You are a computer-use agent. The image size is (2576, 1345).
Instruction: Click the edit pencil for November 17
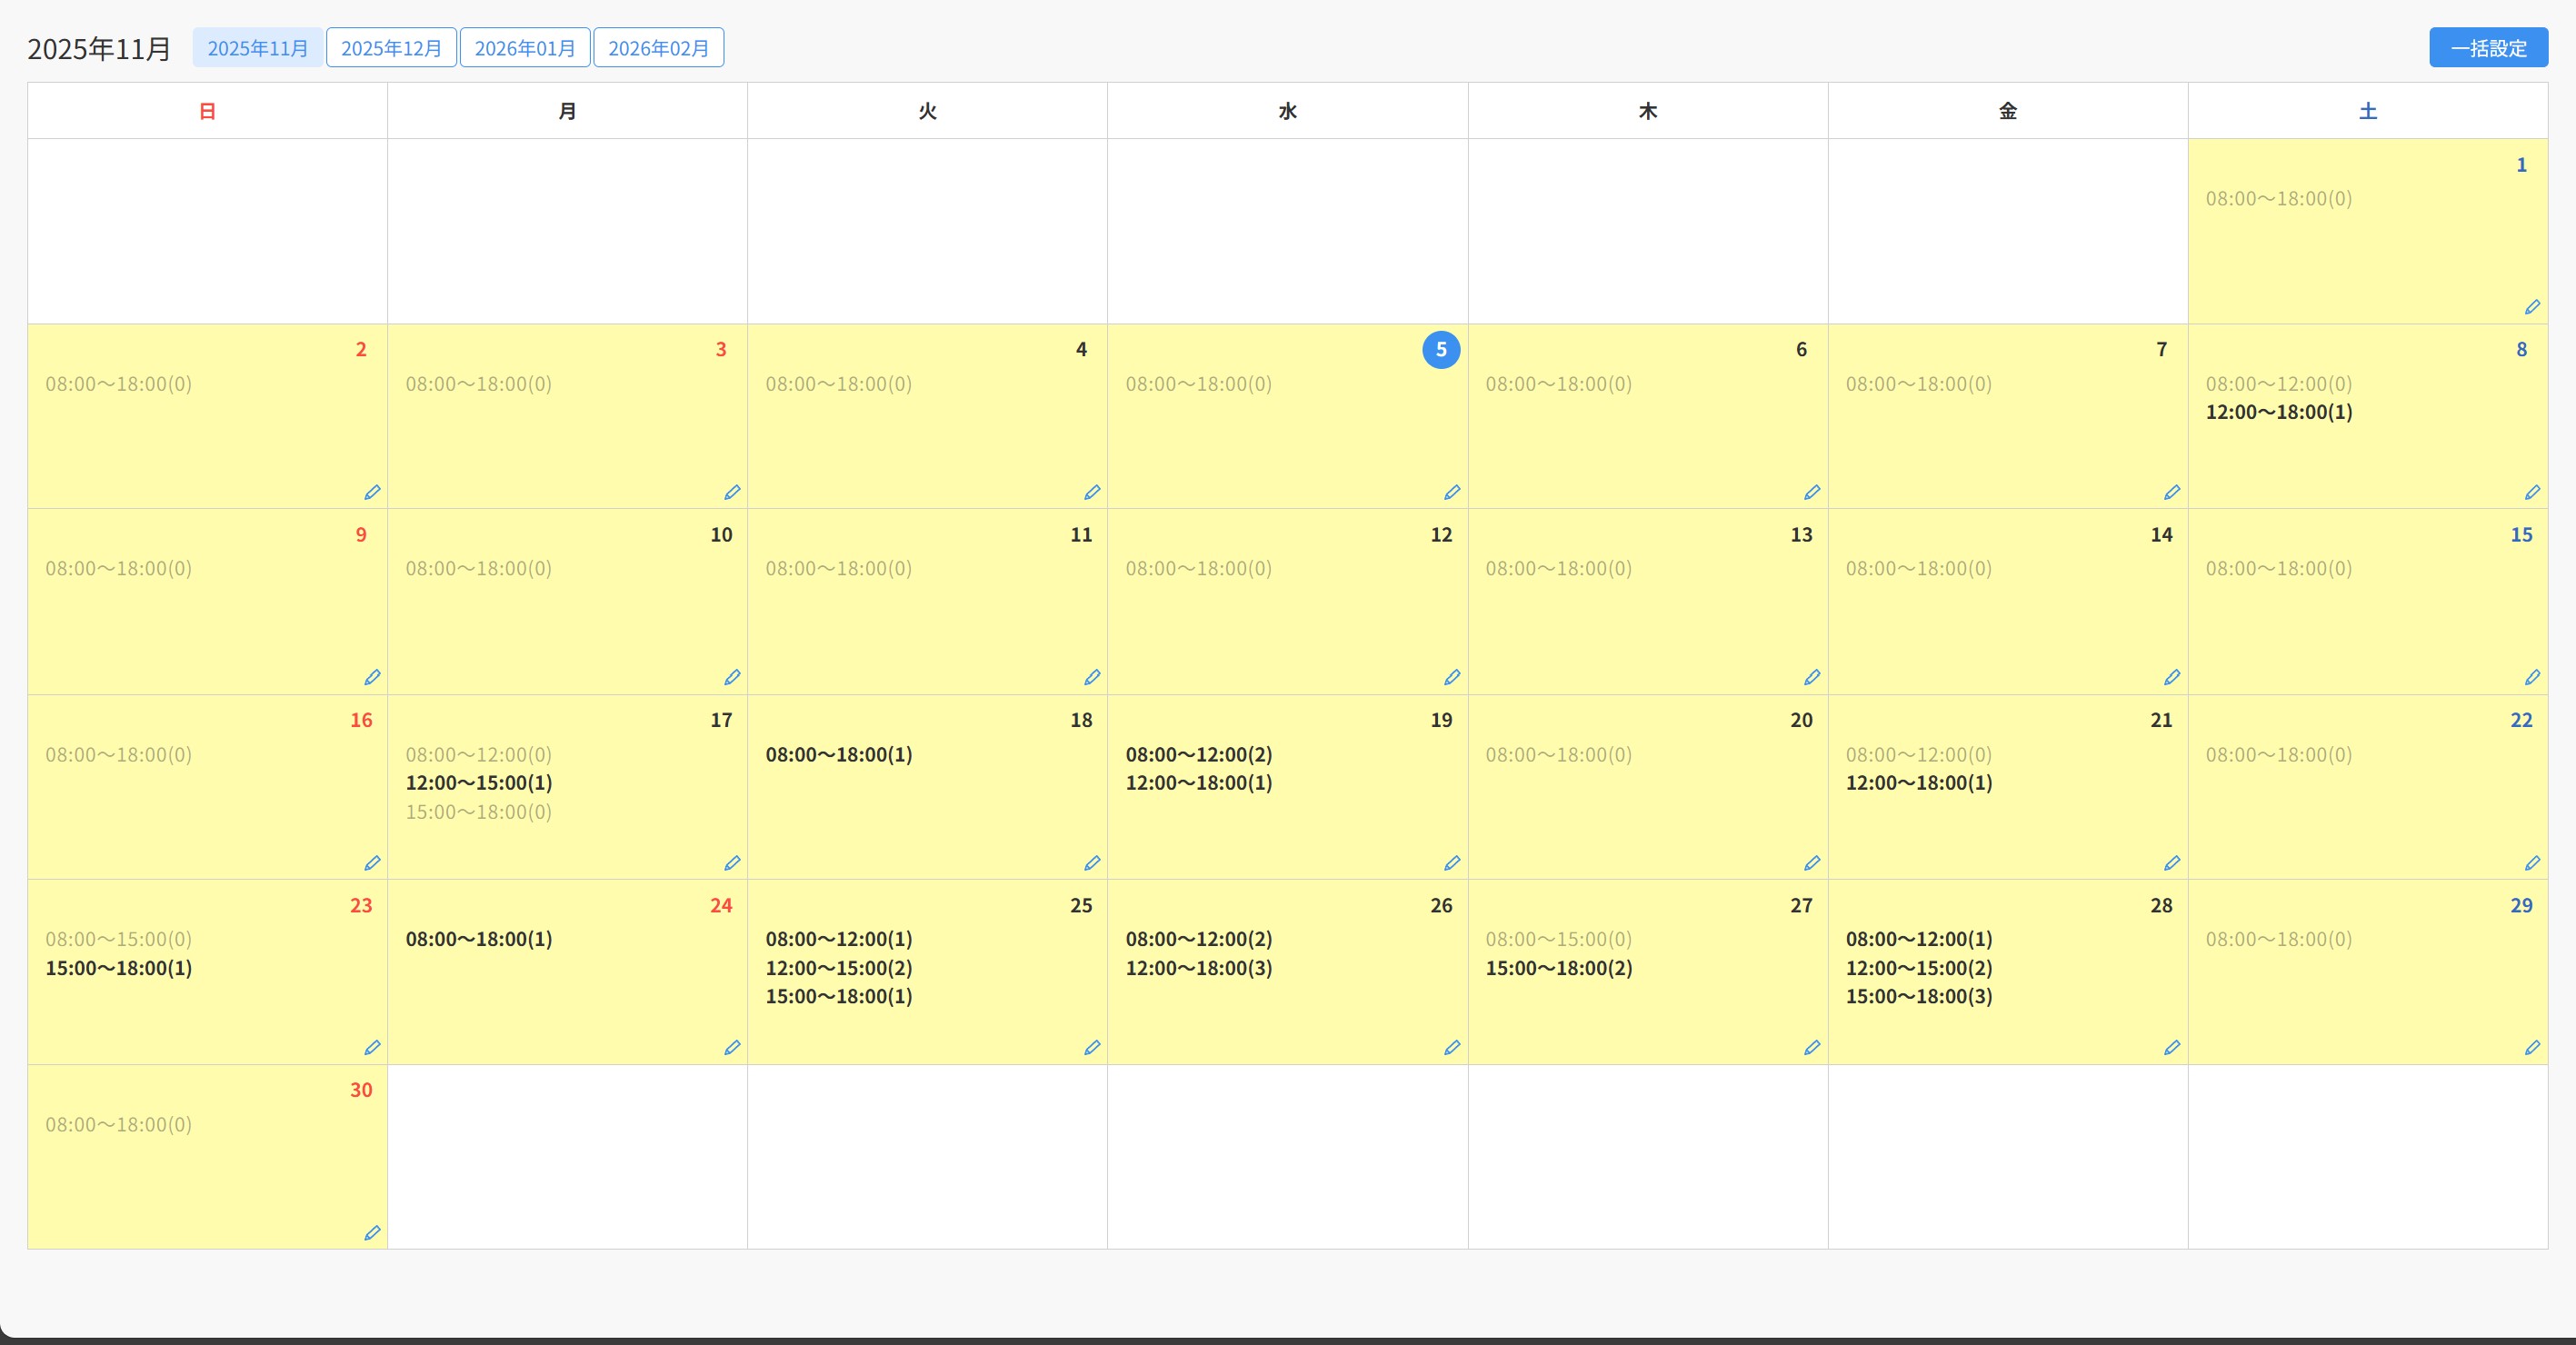click(x=732, y=863)
